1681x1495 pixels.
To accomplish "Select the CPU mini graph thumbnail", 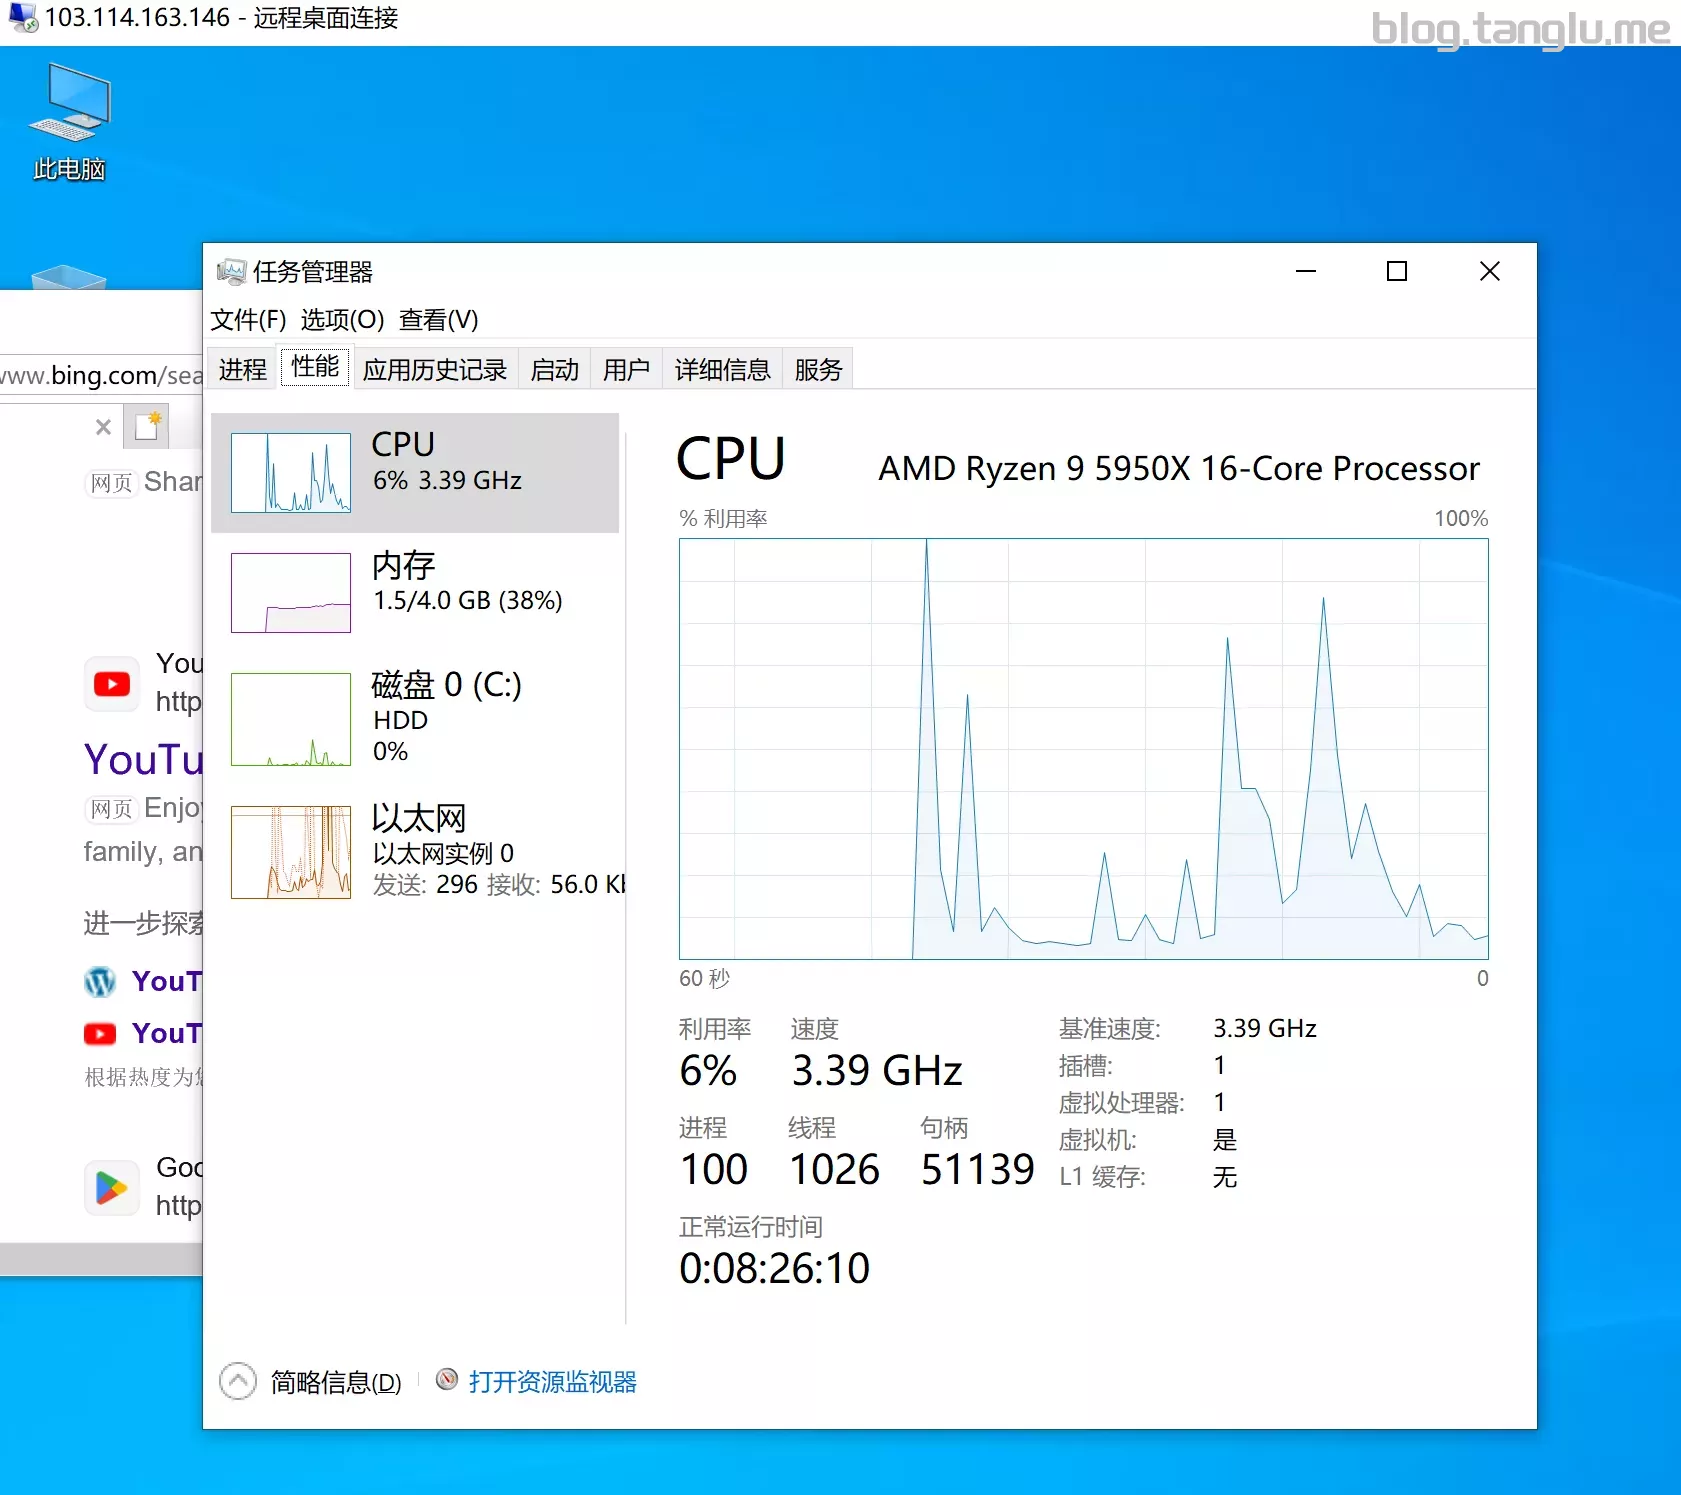I will [x=291, y=472].
